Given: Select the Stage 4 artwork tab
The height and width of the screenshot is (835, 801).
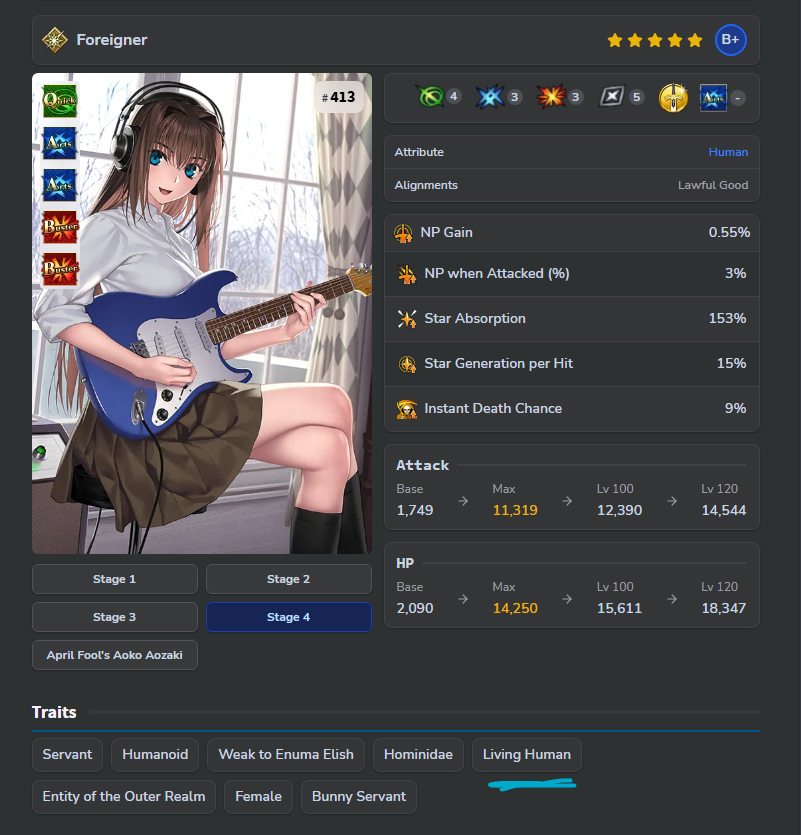Looking at the screenshot, I should click(x=289, y=617).
